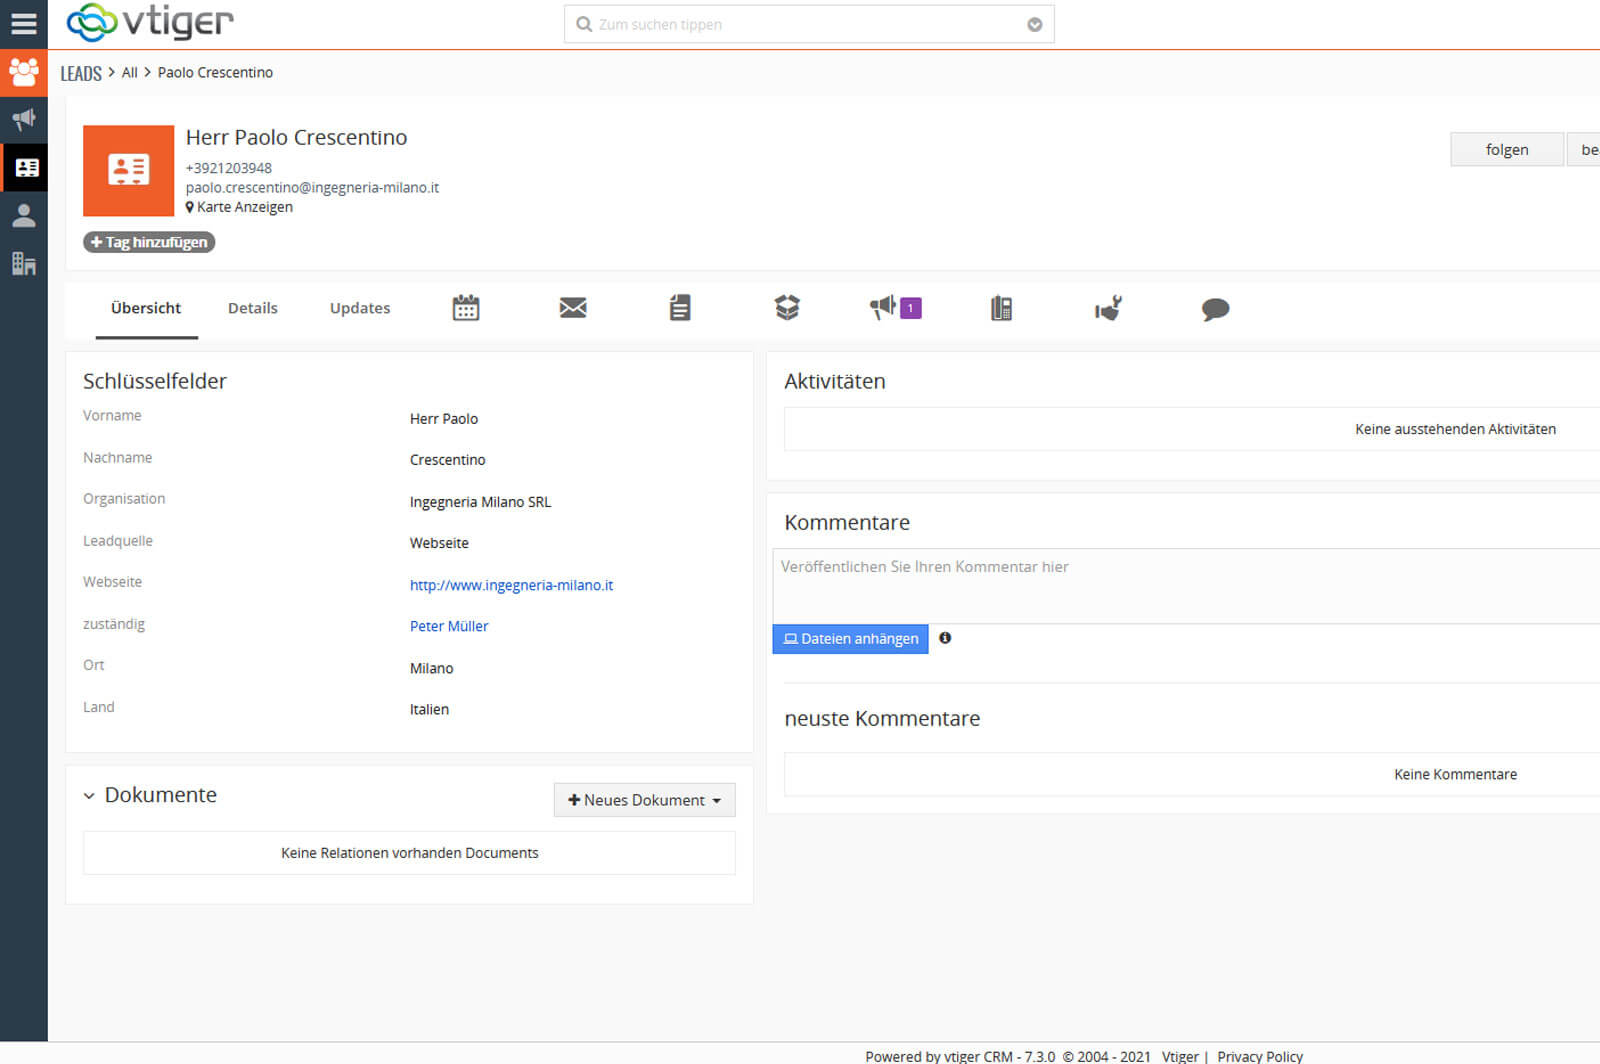Screen dimensions: 1600x1064
Task: Open the Contacts person sidebar icon
Action: click(x=23, y=216)
